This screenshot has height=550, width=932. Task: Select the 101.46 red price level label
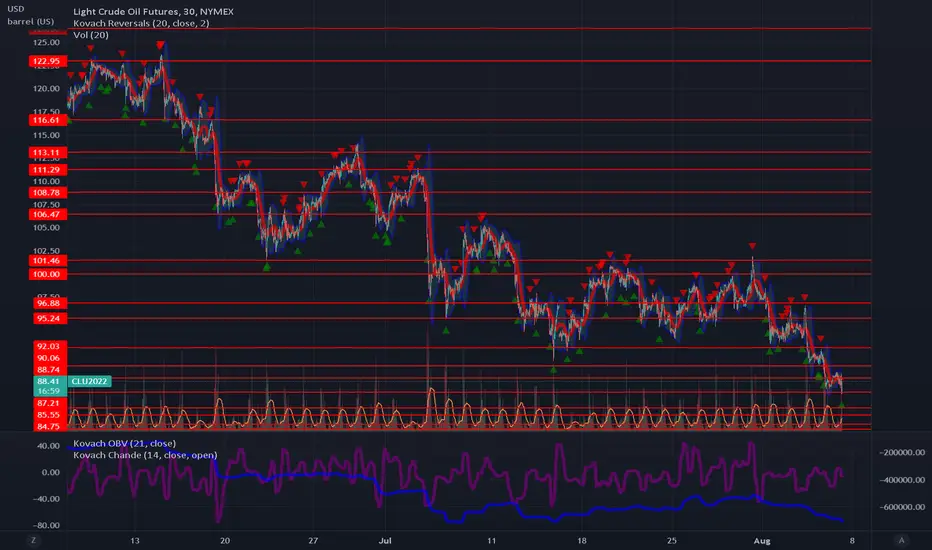pos(46,260)
